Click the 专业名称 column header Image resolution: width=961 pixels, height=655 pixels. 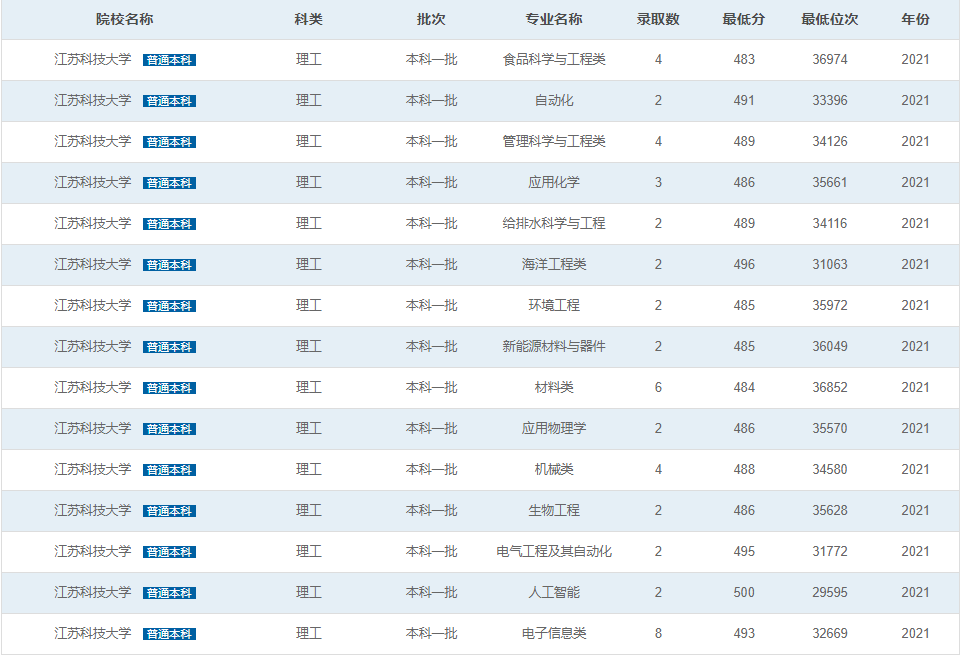point(553,20)
